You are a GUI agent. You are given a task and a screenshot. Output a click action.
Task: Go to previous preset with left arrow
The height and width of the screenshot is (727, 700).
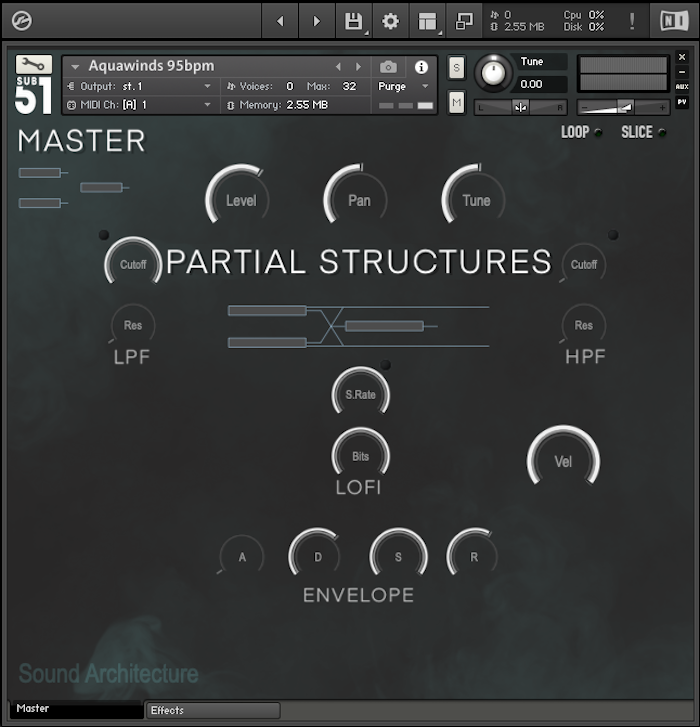[280, 21]
